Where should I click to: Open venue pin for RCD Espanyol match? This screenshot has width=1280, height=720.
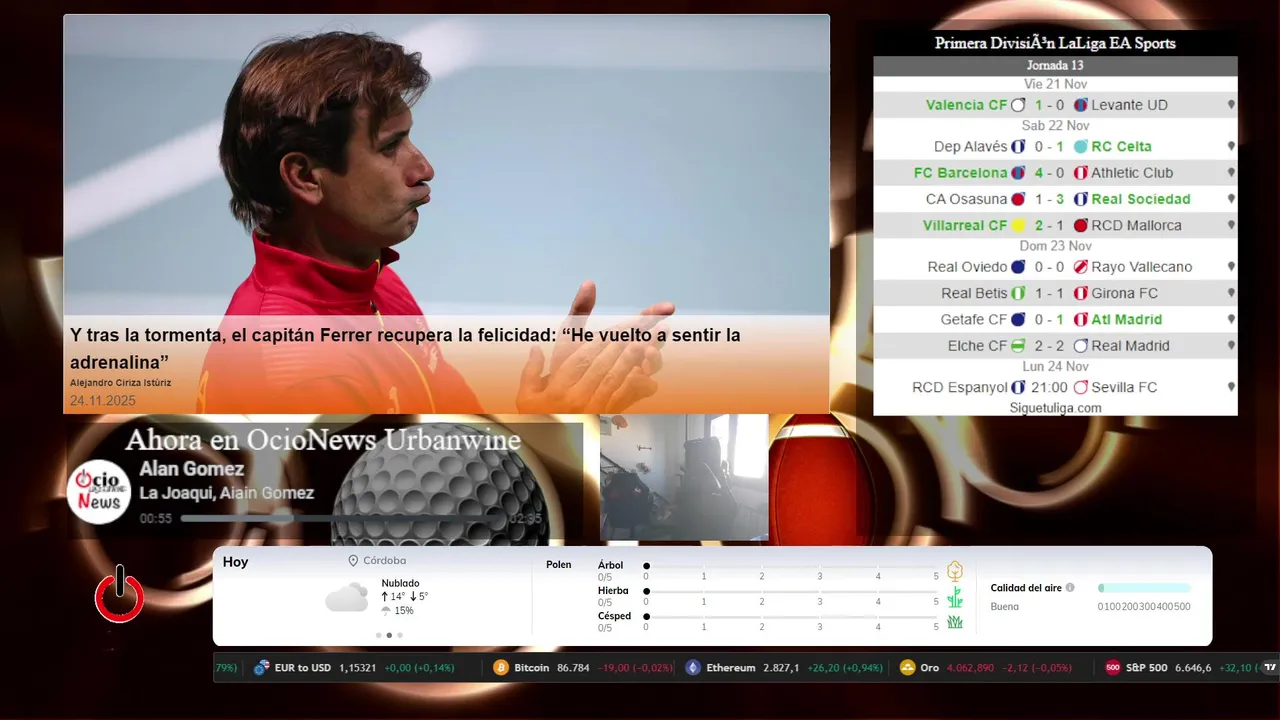point(1231,387)
